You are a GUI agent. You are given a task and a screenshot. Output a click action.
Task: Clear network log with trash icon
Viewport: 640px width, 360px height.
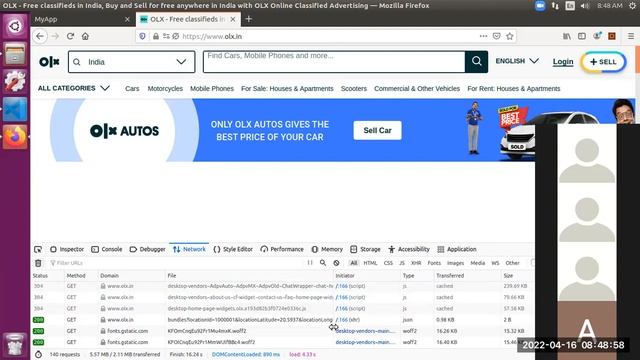[x=38, y=263]
